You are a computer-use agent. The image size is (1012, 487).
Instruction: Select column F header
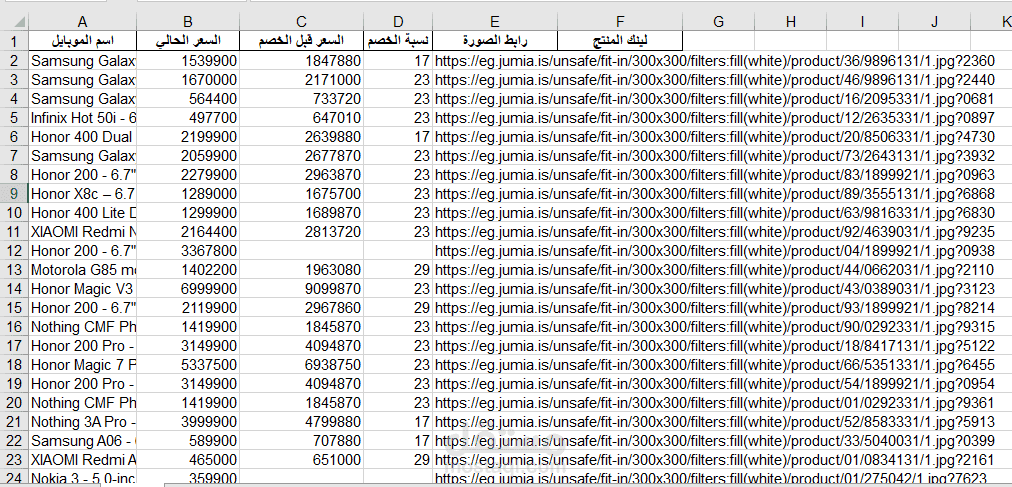point(620,22)
